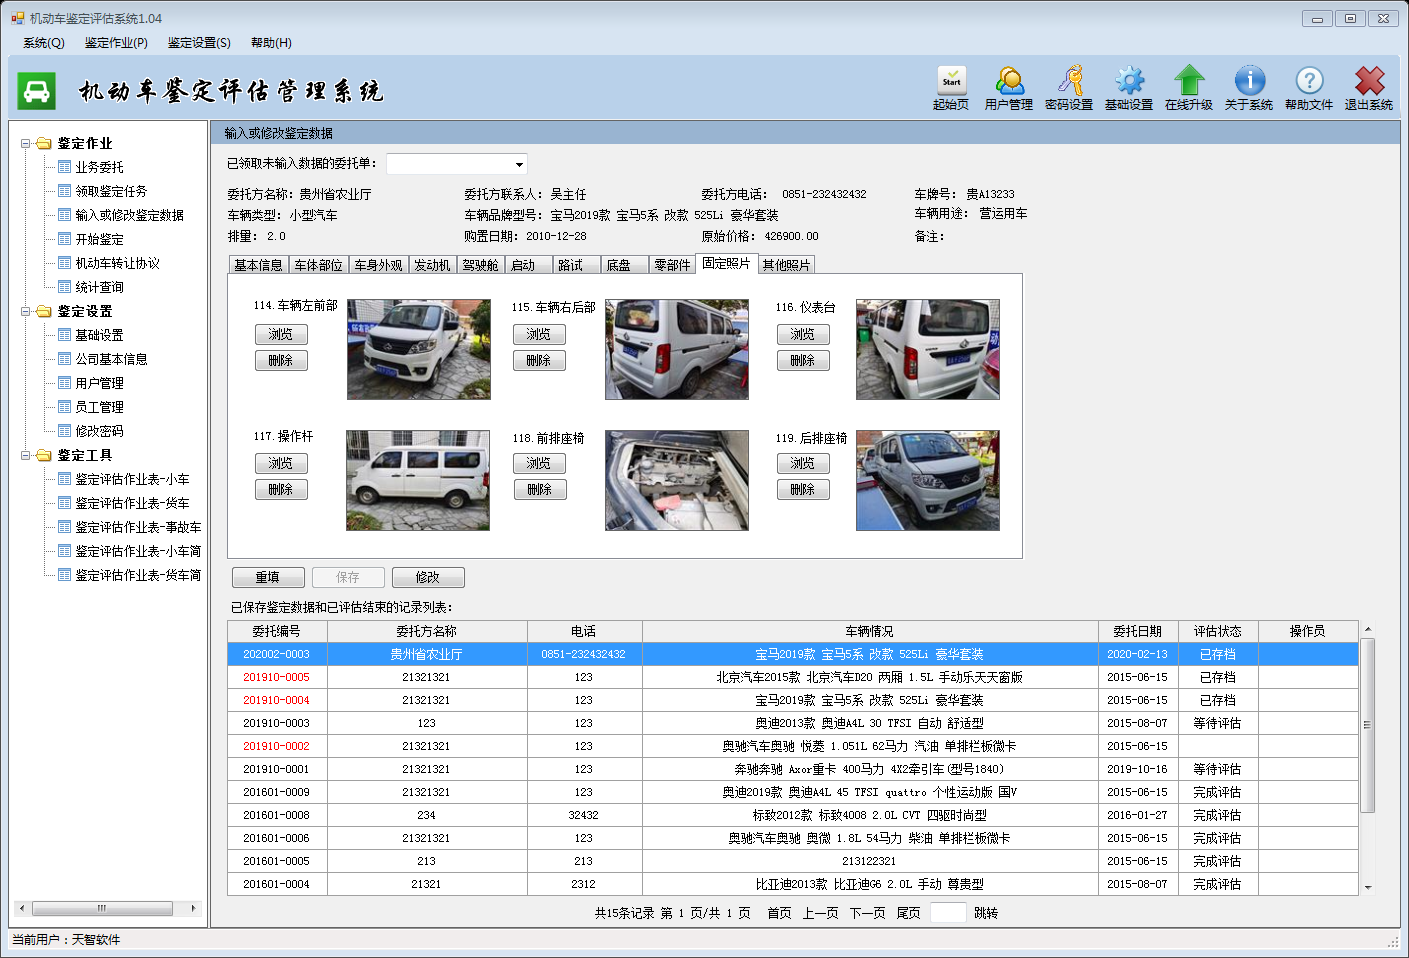
Task: Delete photo for 115.车辆右后部
Action: tap(539, 360)
